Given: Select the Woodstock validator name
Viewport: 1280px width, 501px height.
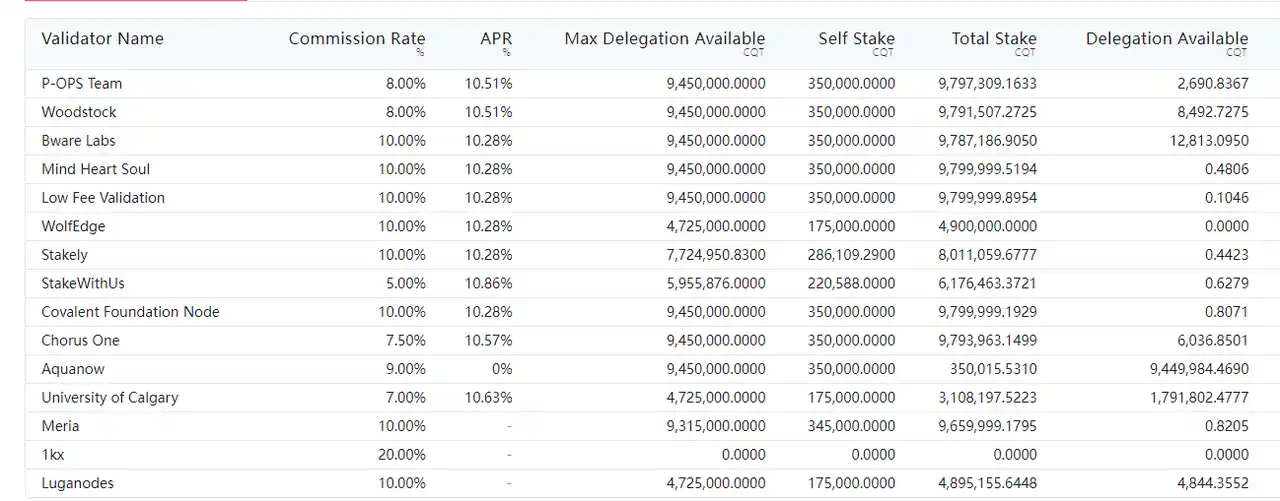Looking at the screenshot, I should [x=79, y=112].
